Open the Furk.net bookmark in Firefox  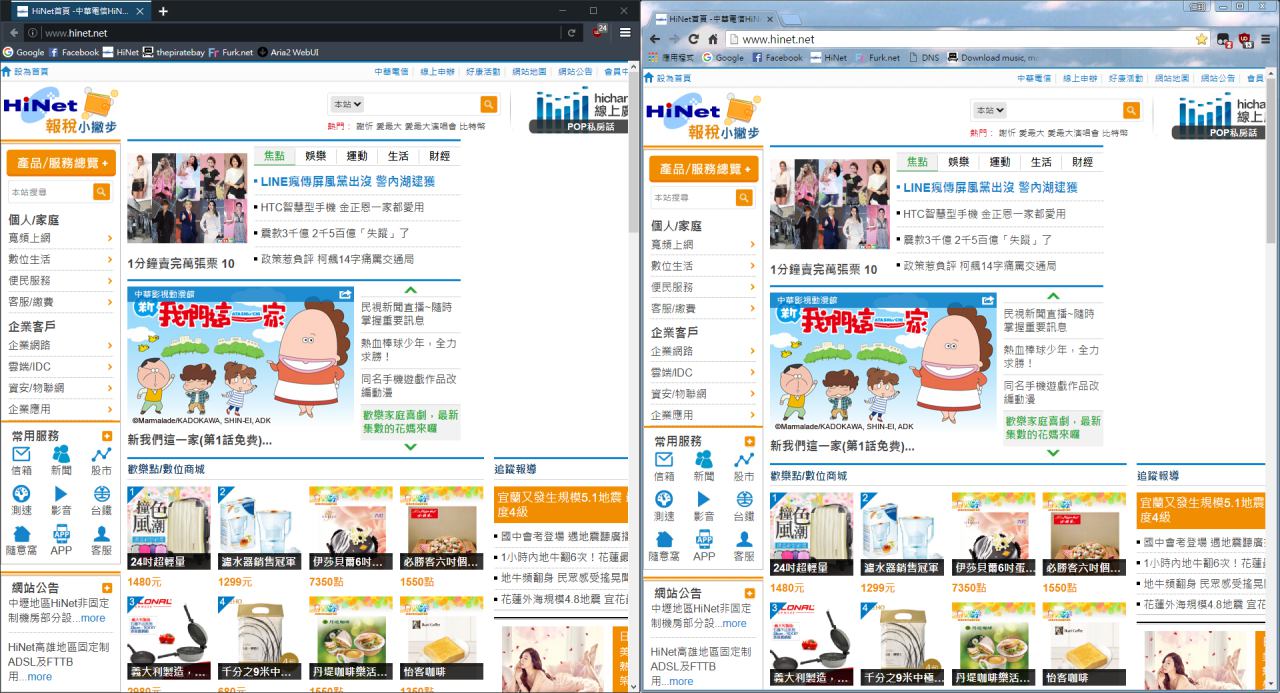(231, 52)
